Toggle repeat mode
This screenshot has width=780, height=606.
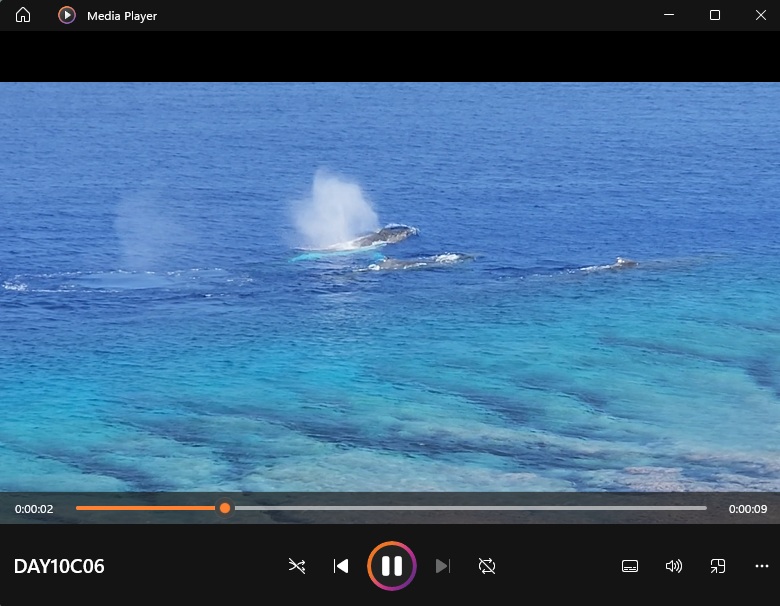(x=487, y=566)
